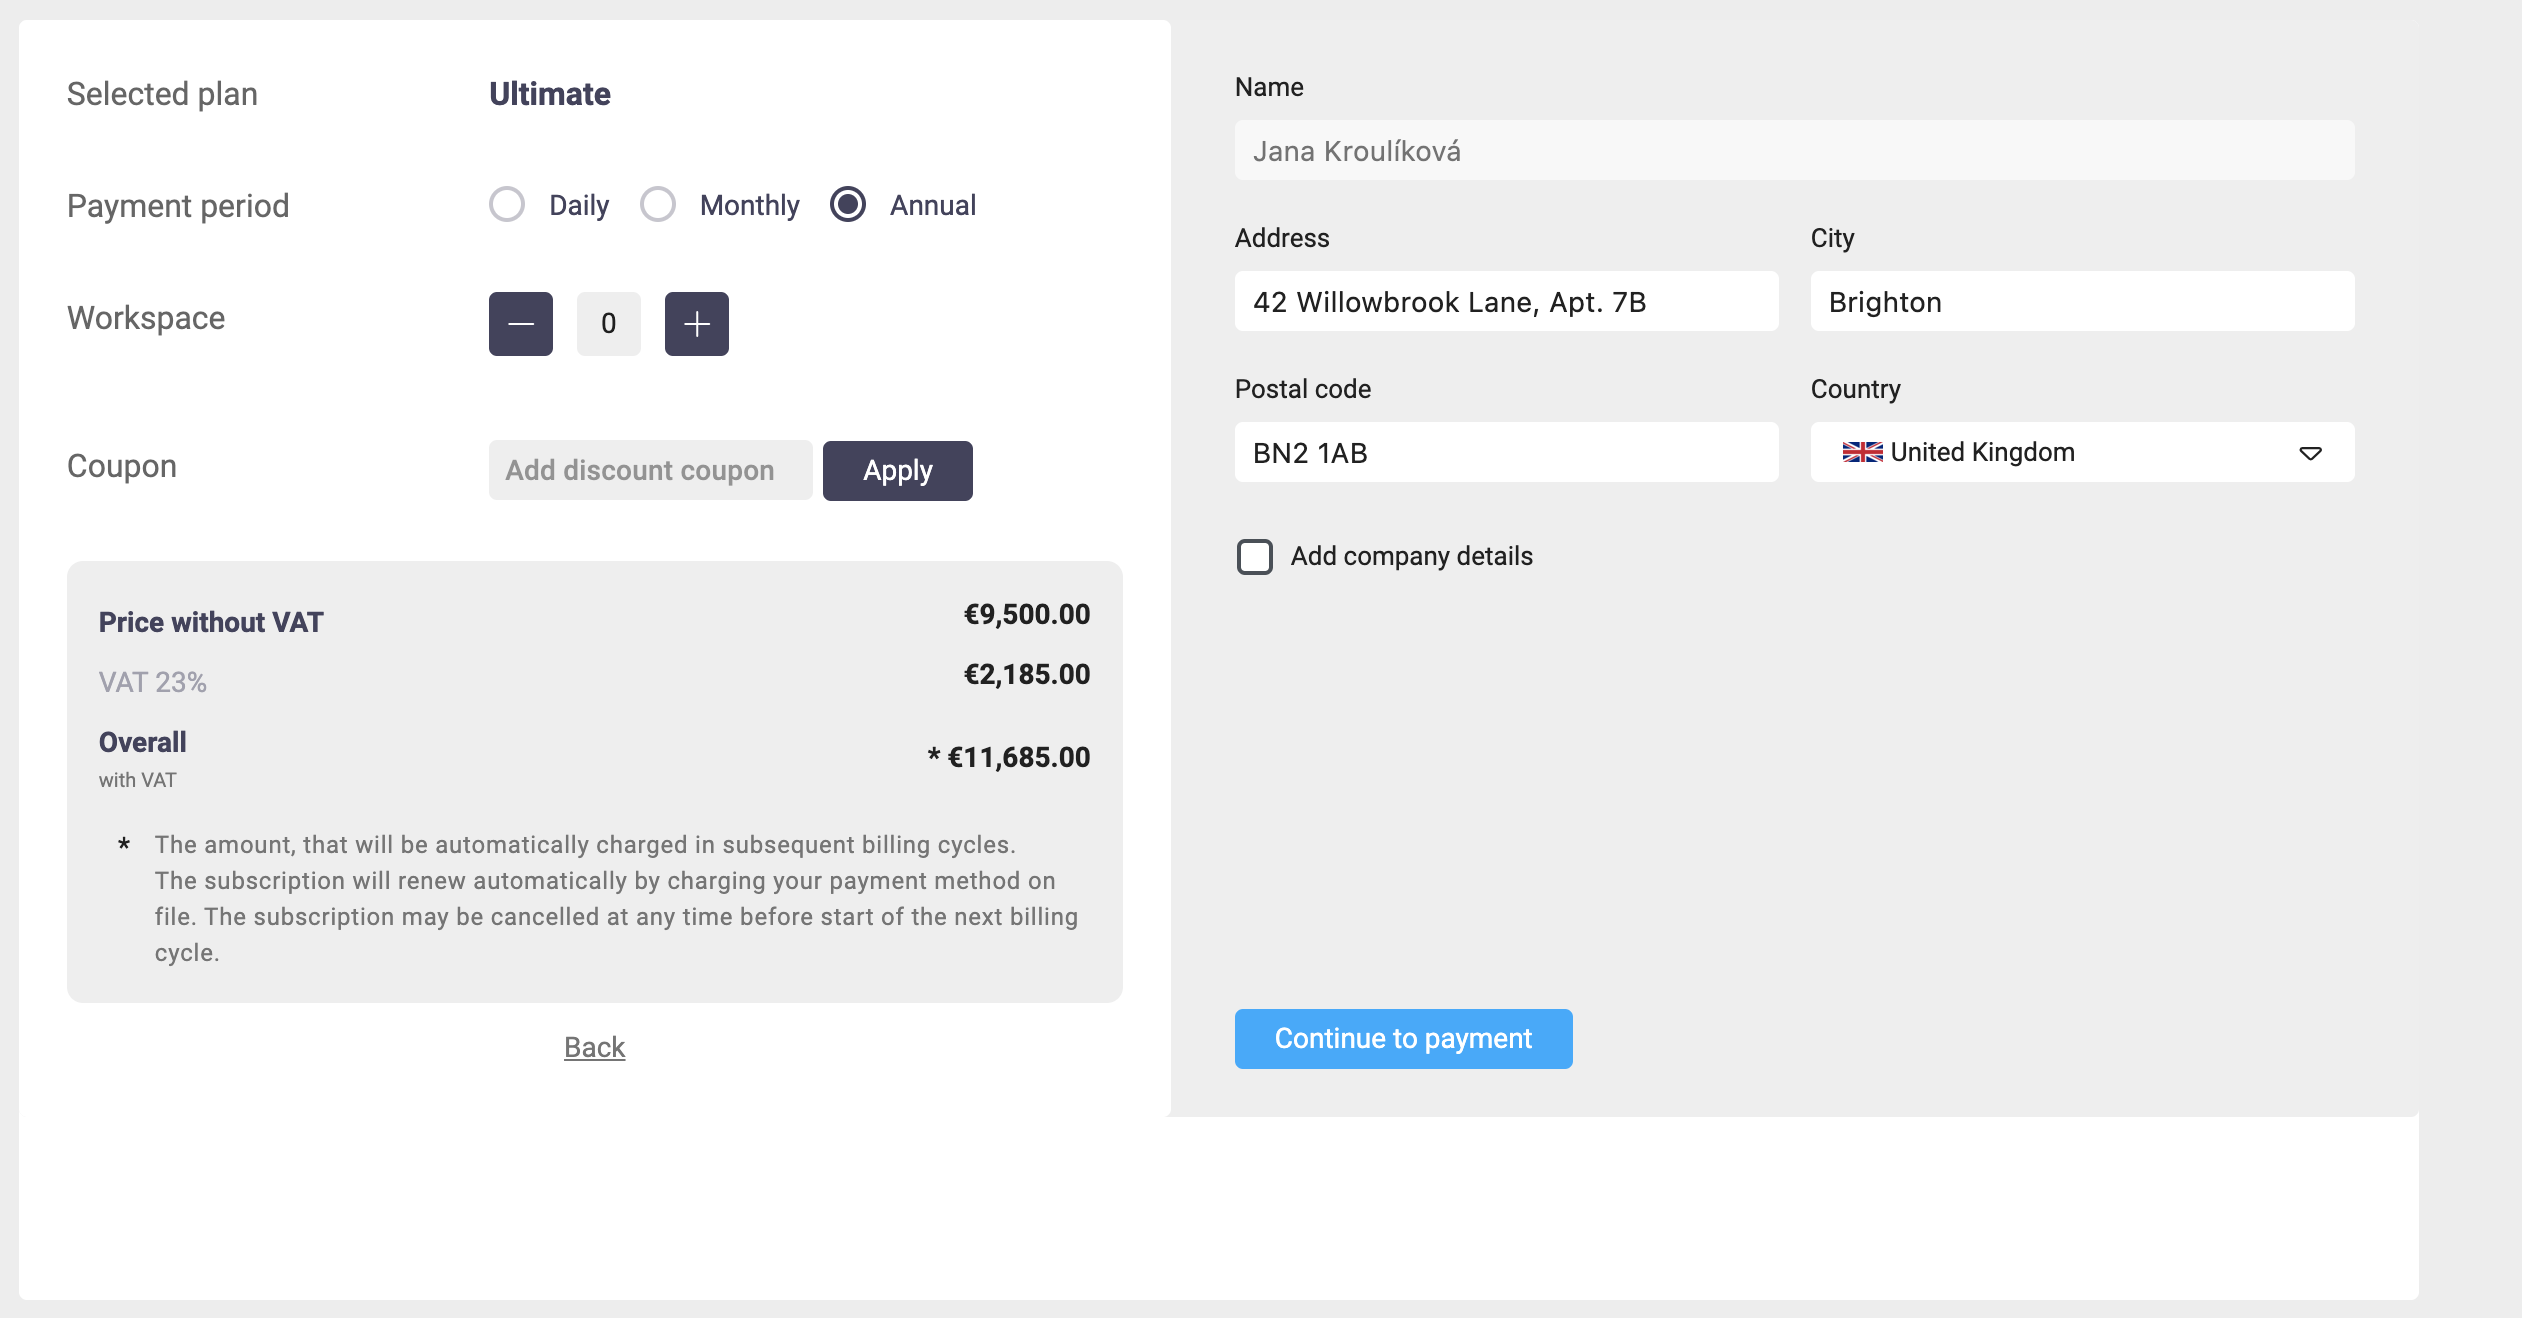Click the United Kingdom country selection

[1982, 453]
